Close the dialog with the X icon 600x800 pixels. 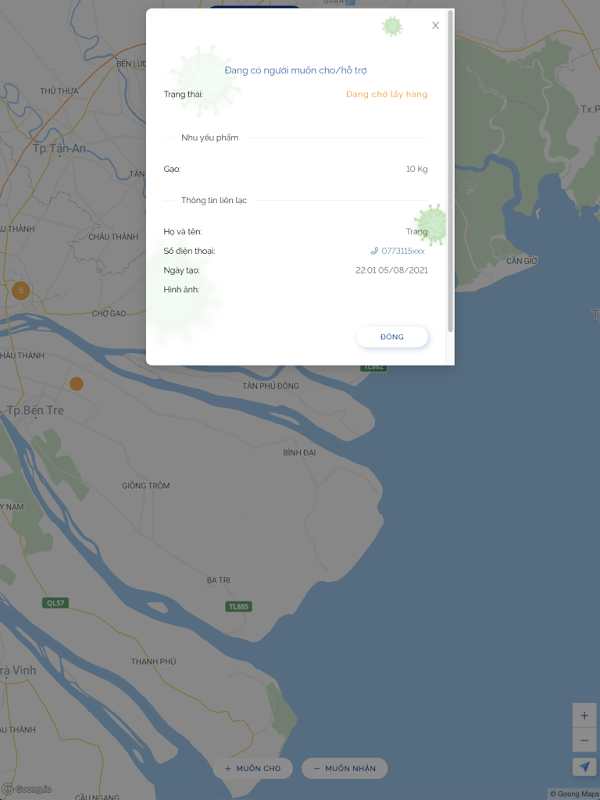(435, 26)
